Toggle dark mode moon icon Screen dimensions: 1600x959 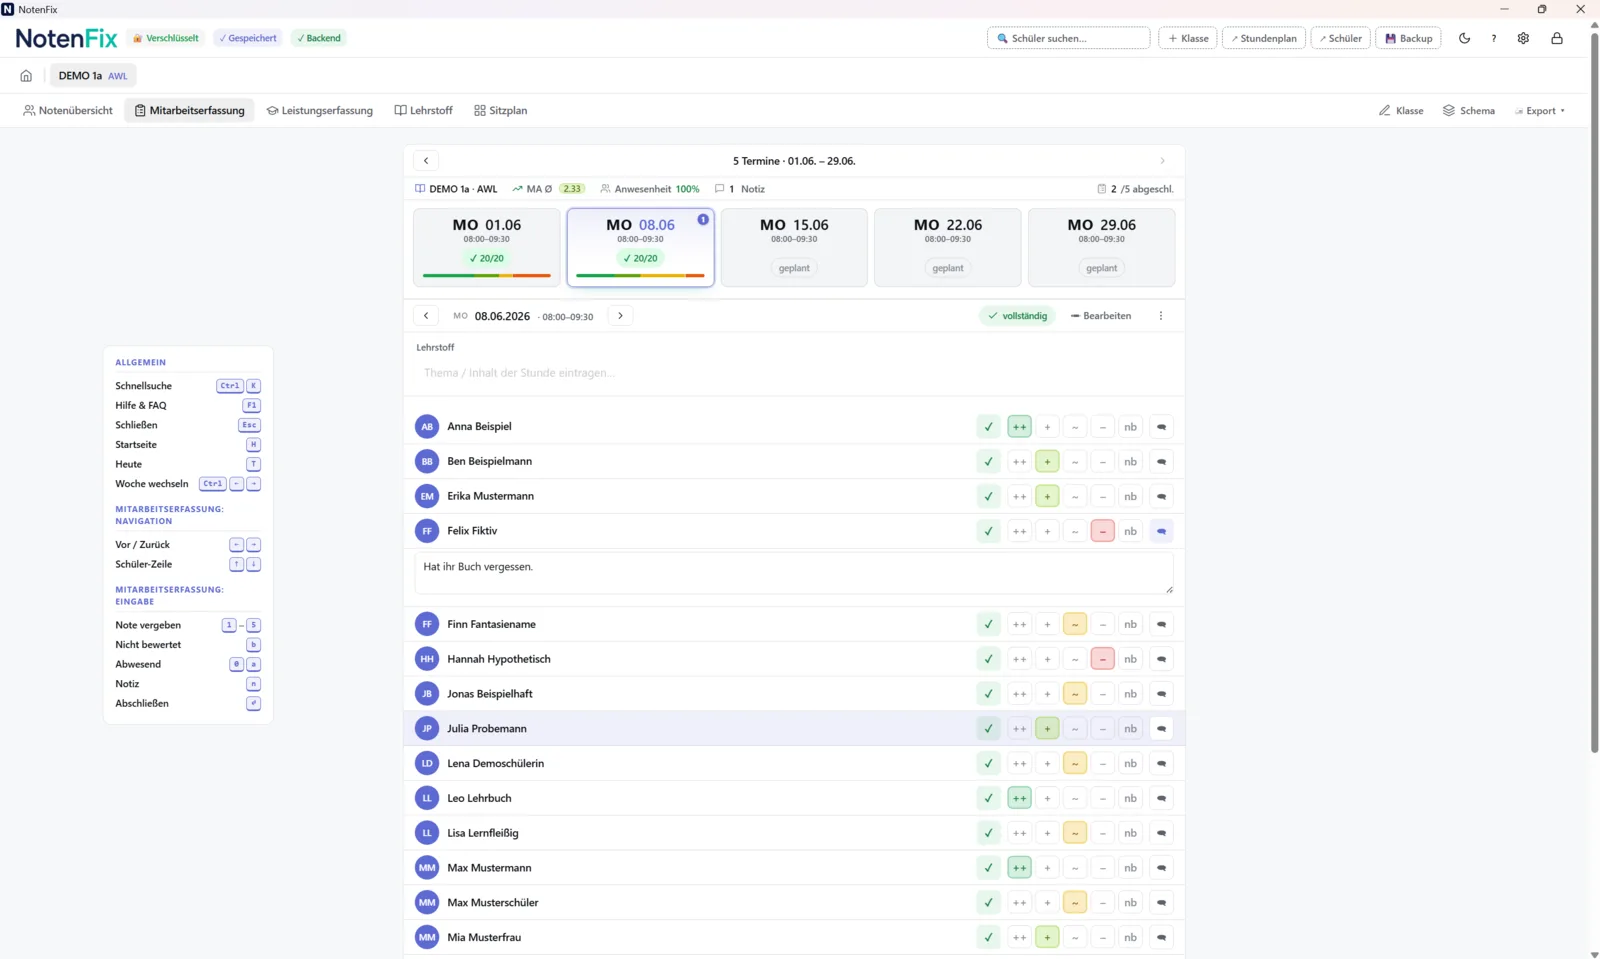(x=1464, y=38)
